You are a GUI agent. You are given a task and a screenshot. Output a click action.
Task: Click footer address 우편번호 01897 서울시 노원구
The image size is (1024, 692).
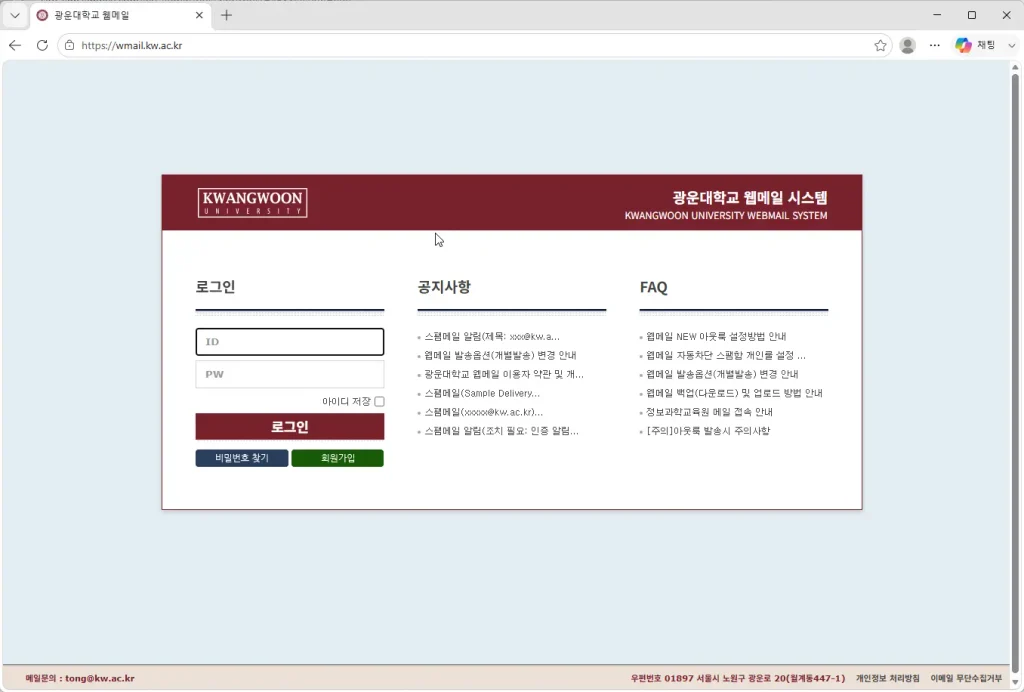point(738,678)
